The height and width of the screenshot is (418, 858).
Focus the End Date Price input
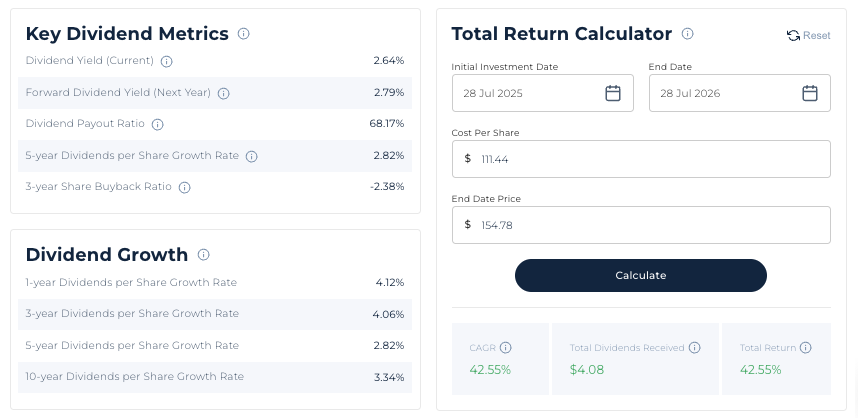pos(641,225)
